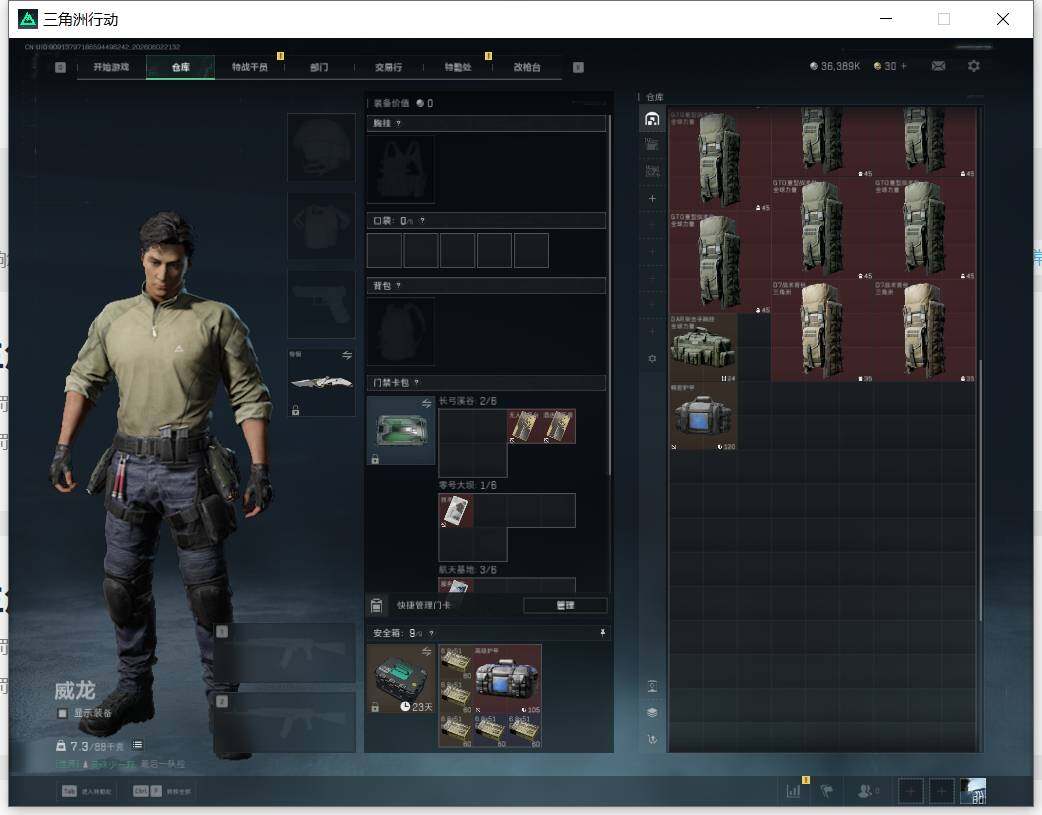Invite teammate with first plus slot

click(x=910, y=791)
